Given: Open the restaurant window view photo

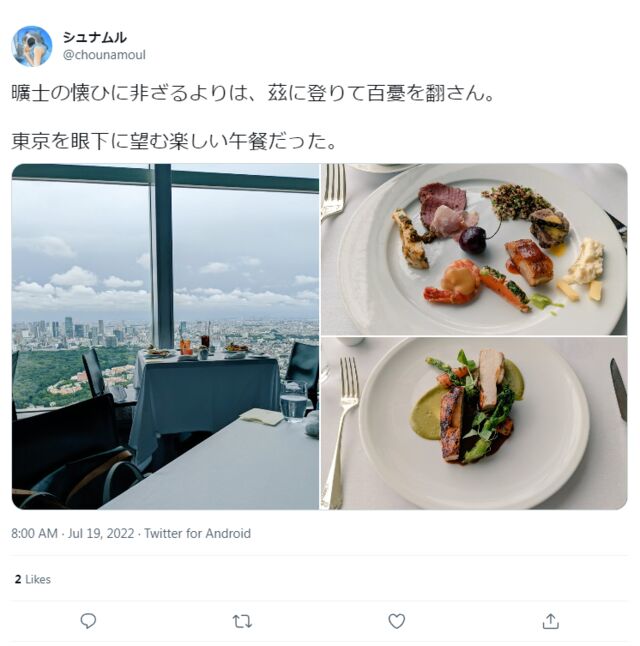Looking at the screenshot, I should click(x=165, y=336).
